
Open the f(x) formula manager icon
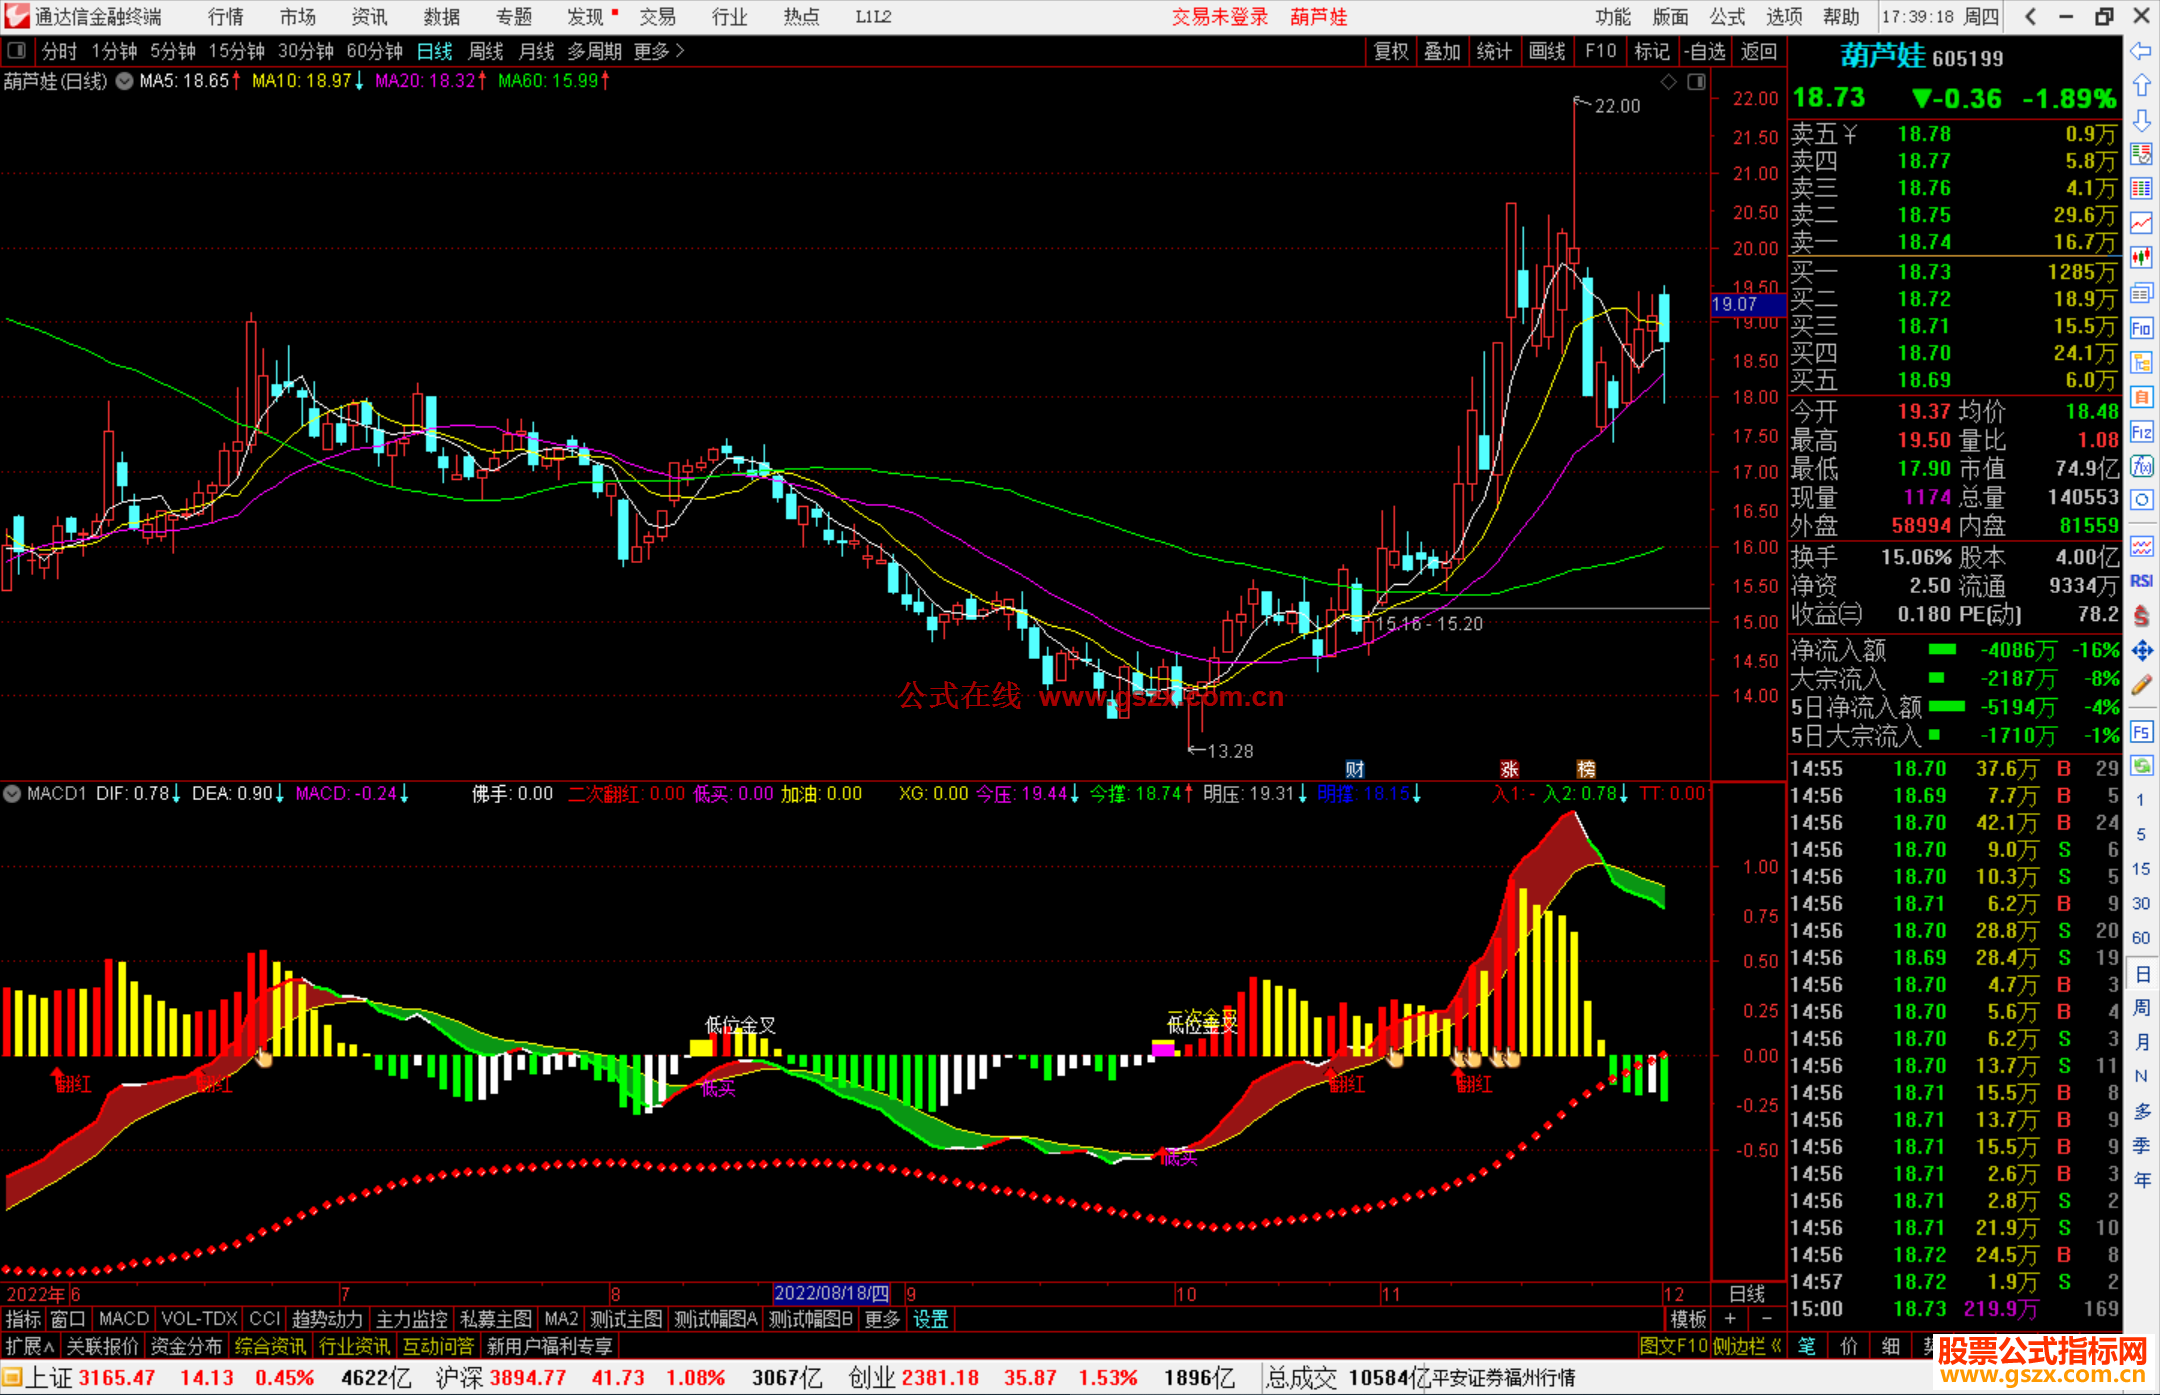(2141, 466)
